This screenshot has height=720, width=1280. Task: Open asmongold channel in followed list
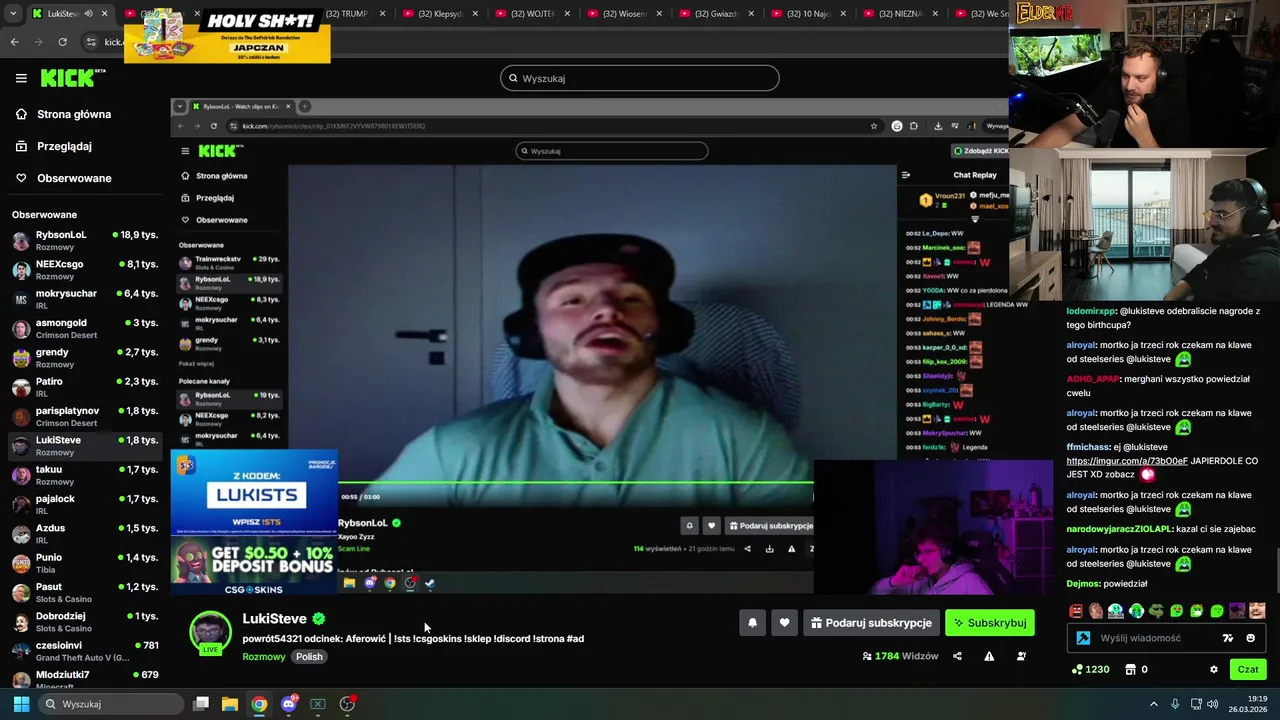84,328
